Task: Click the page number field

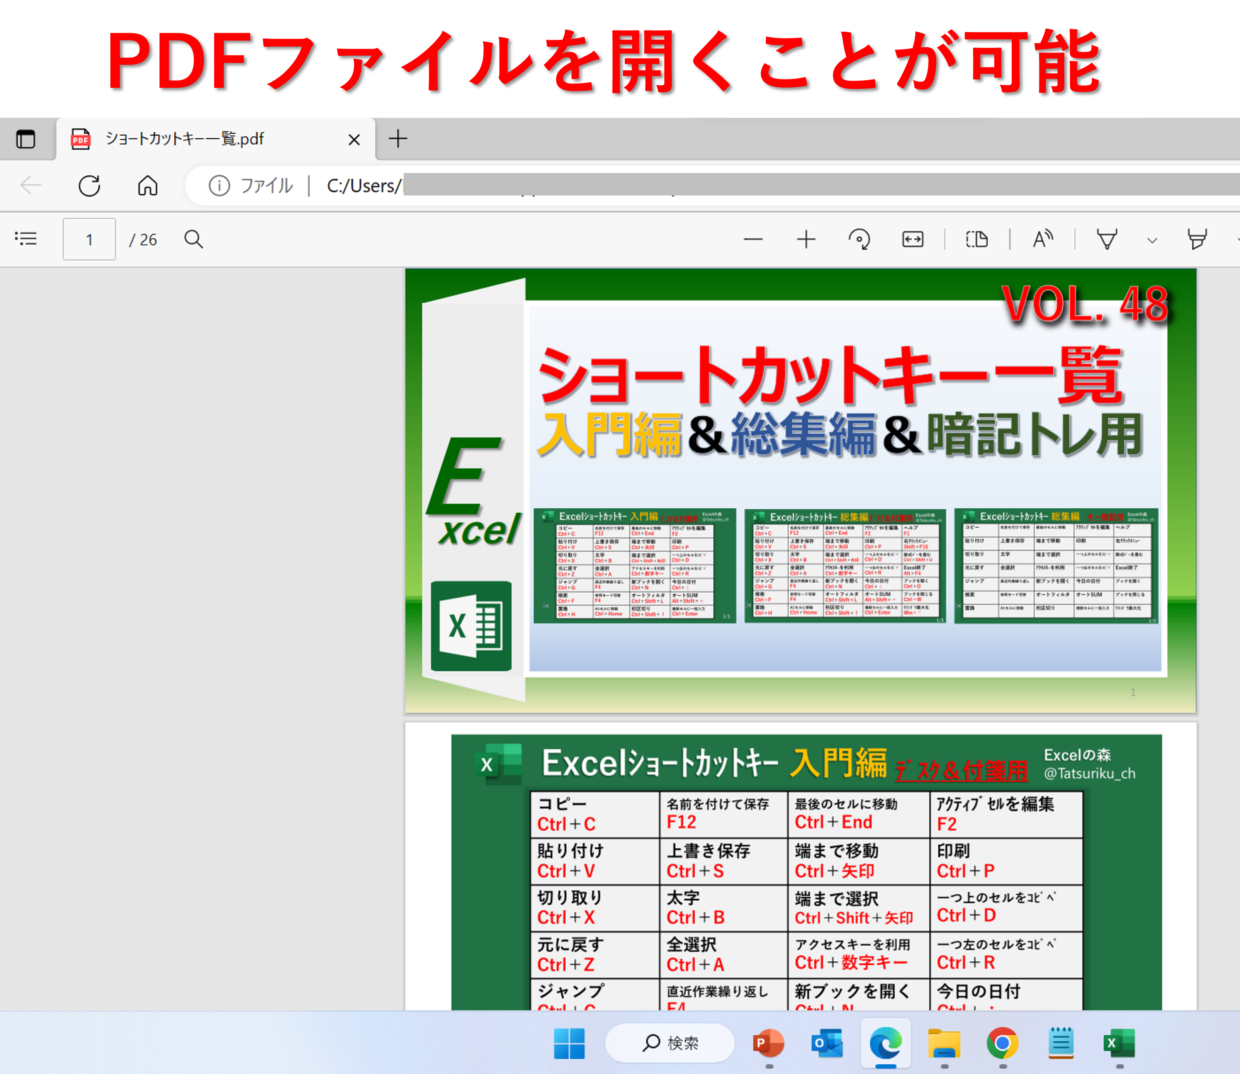Action: (x=89, y=239)
